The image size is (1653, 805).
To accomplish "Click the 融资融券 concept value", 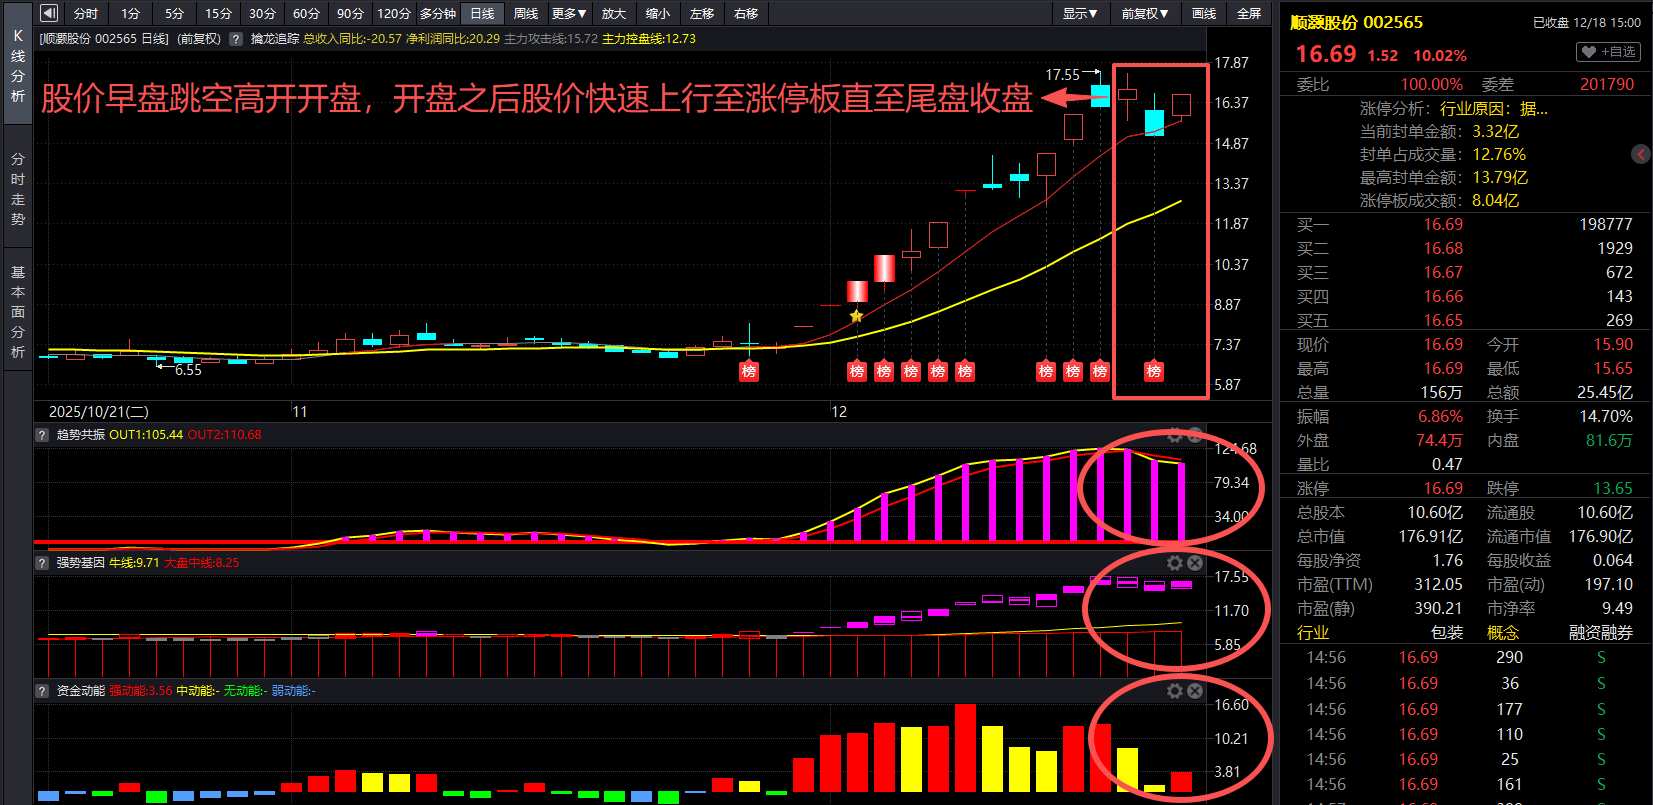I will 1601,632.
